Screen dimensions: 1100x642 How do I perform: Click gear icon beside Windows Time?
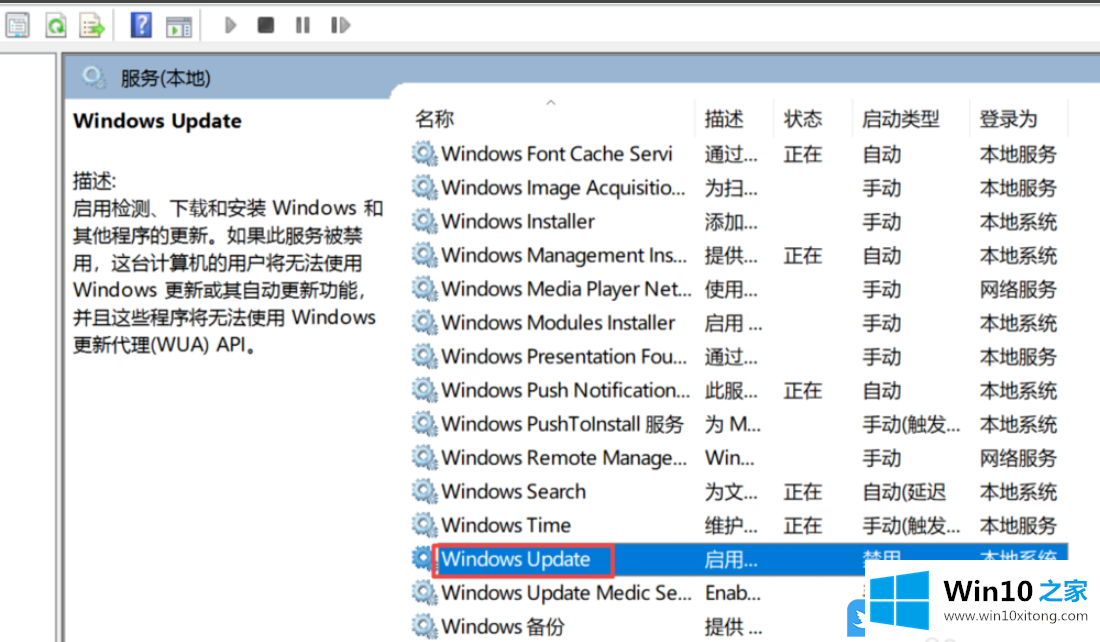pyautogui.click(x=425, y=525)
